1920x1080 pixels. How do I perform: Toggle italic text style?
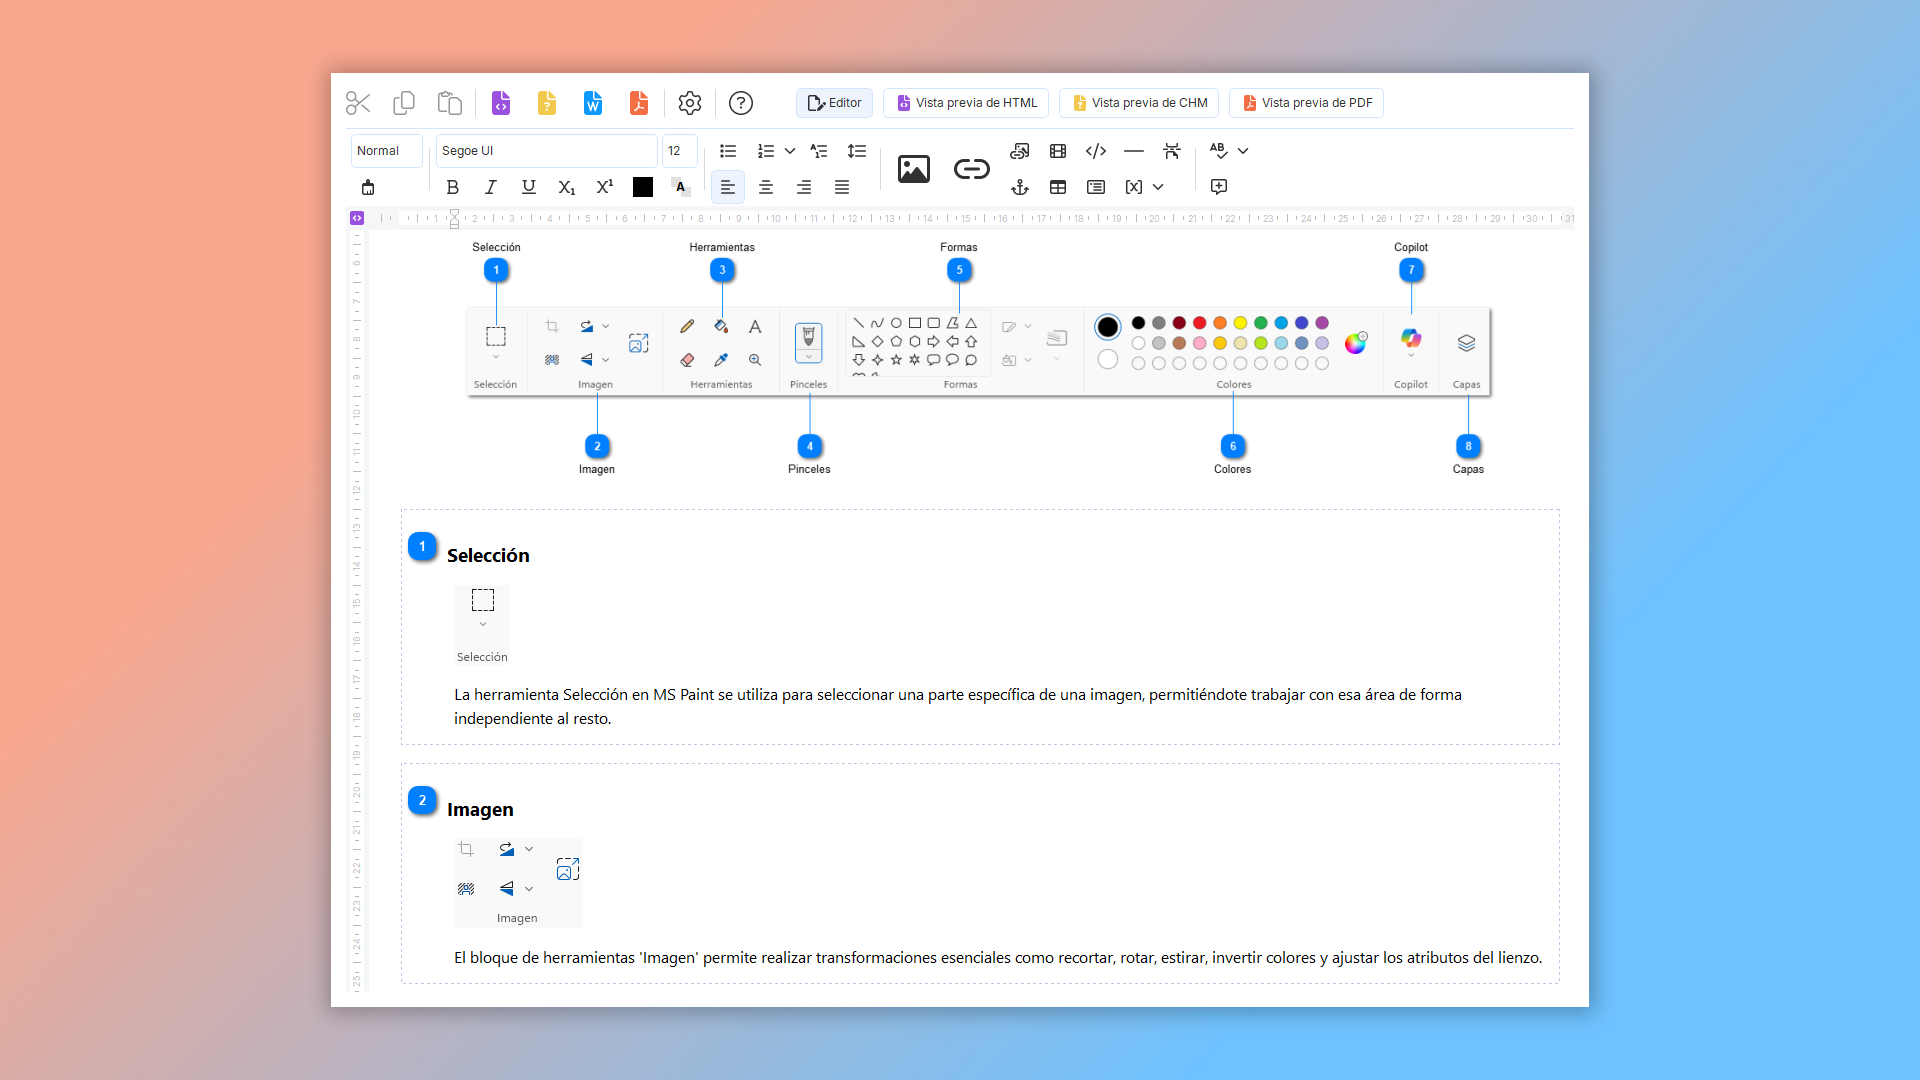coord(491,187)
